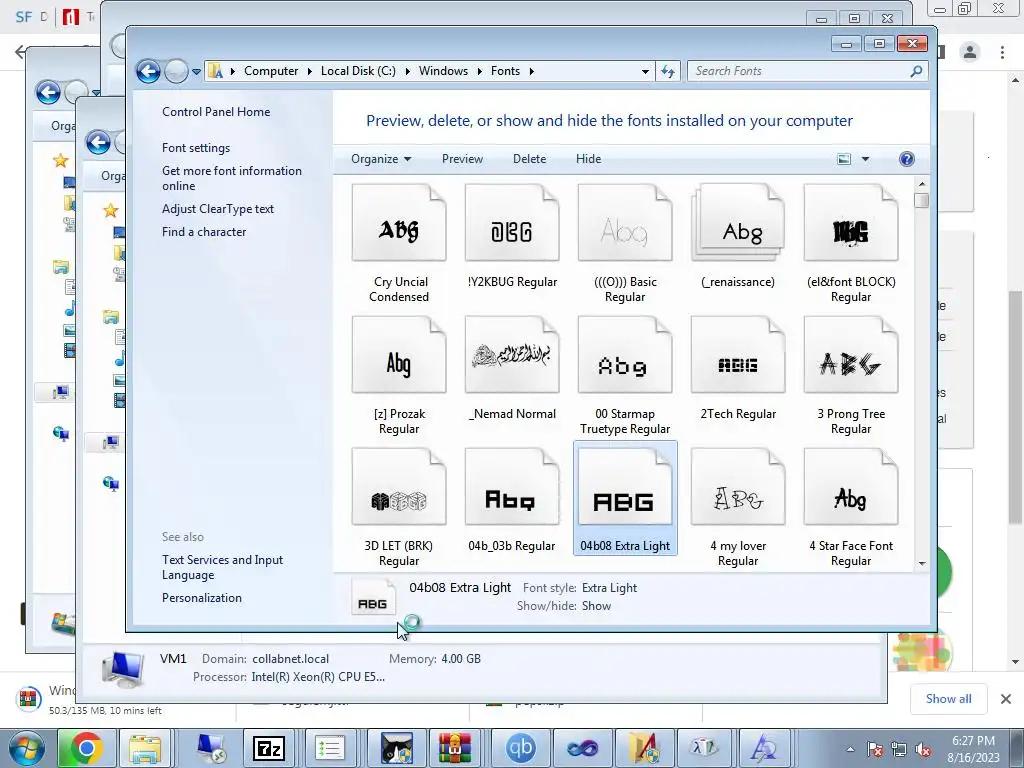Select the 3D LET (BRK) Regular icon
Viewport: 1024px width, 768px height.
pyautogui.click(x=398, y=487)
